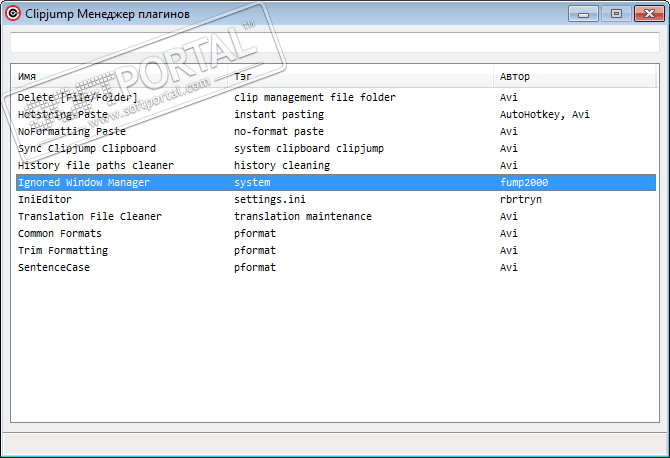
Task: Click the 'translation maintenance' tag cell
Action: pyautogui.click(x=303, y=217)
